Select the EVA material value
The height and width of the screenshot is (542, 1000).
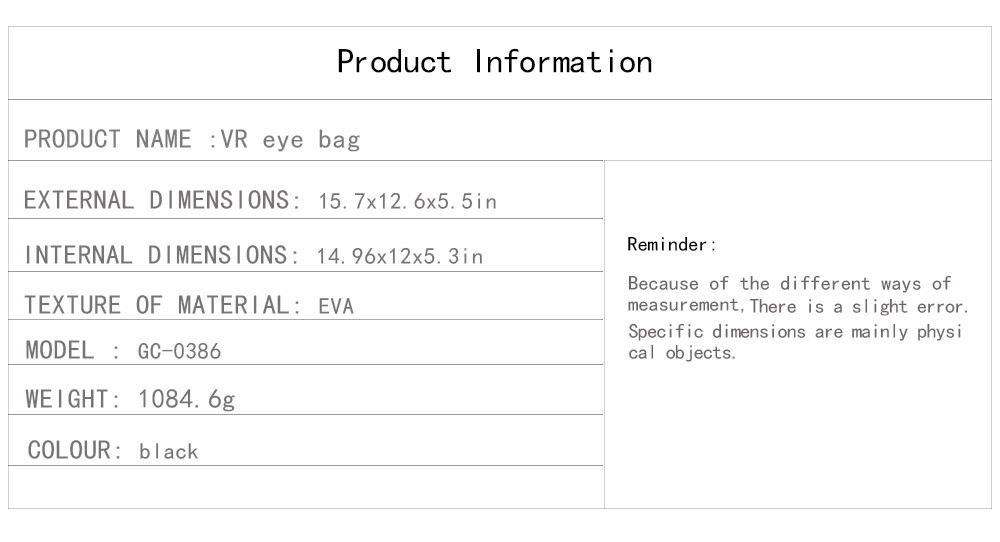(x=336, y=307)
